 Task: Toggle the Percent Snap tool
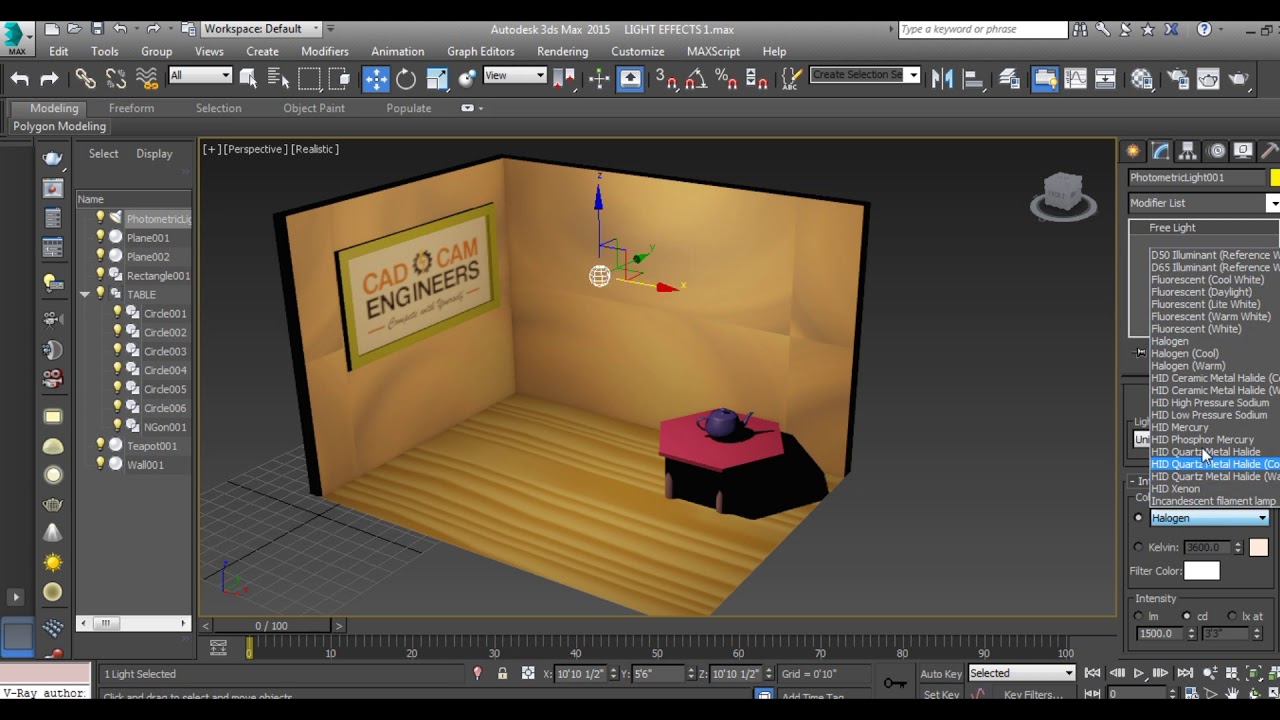726,79
